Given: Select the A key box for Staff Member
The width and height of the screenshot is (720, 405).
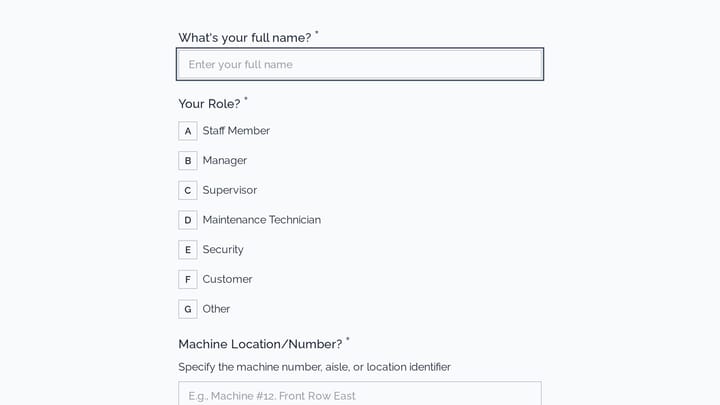Looking at the screenshot, I should click(188, 131).
